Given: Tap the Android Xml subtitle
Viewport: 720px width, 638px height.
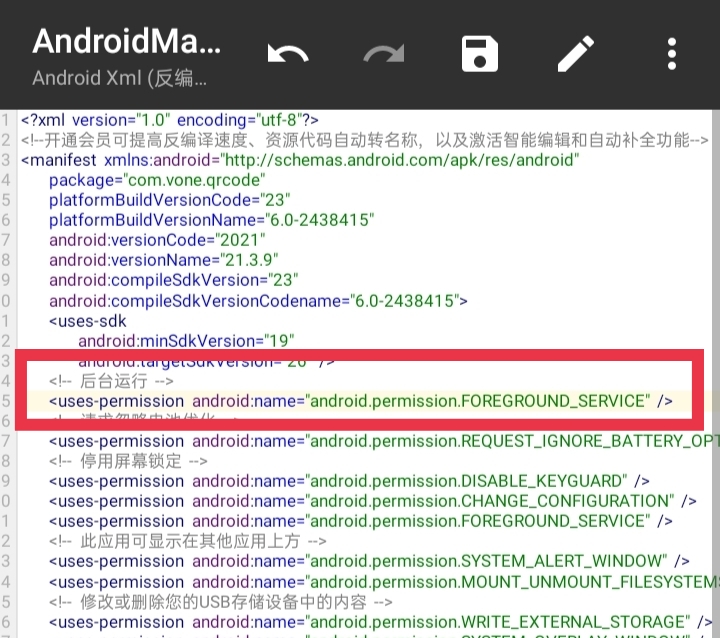Looking at the screenshot, I should [119, 78].
